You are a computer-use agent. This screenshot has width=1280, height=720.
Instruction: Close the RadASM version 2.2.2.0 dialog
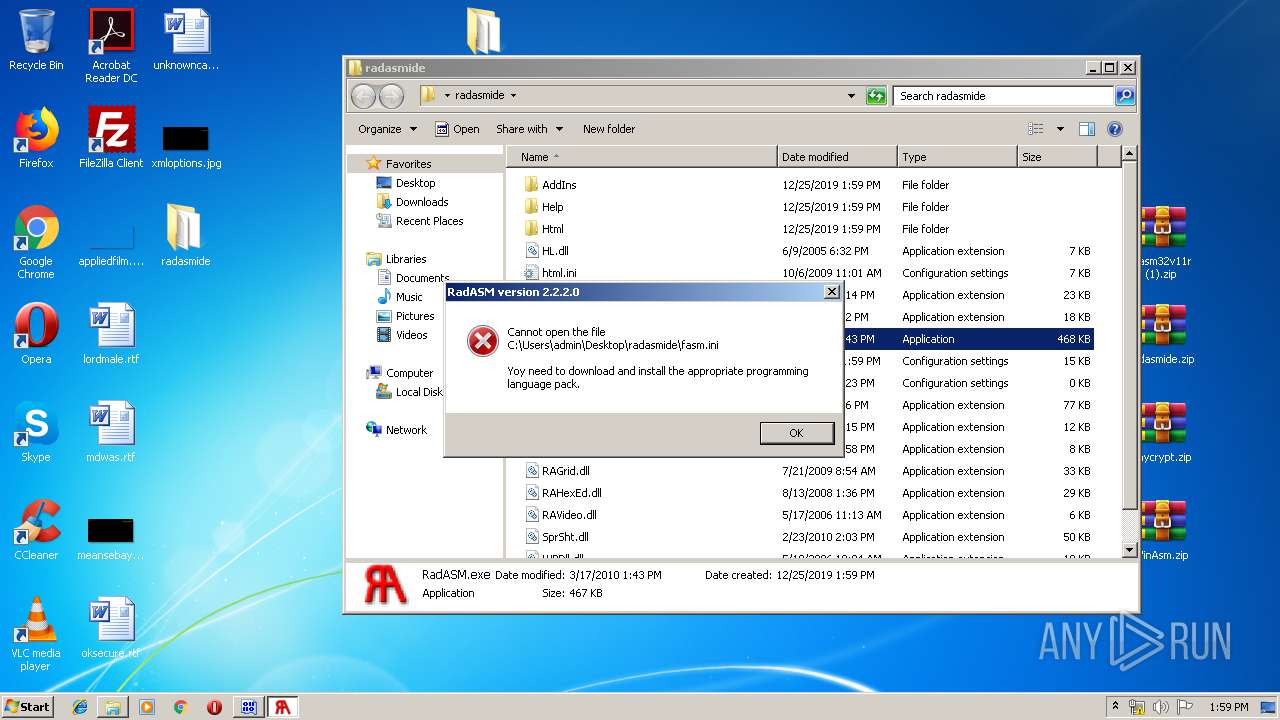[831, 292]
